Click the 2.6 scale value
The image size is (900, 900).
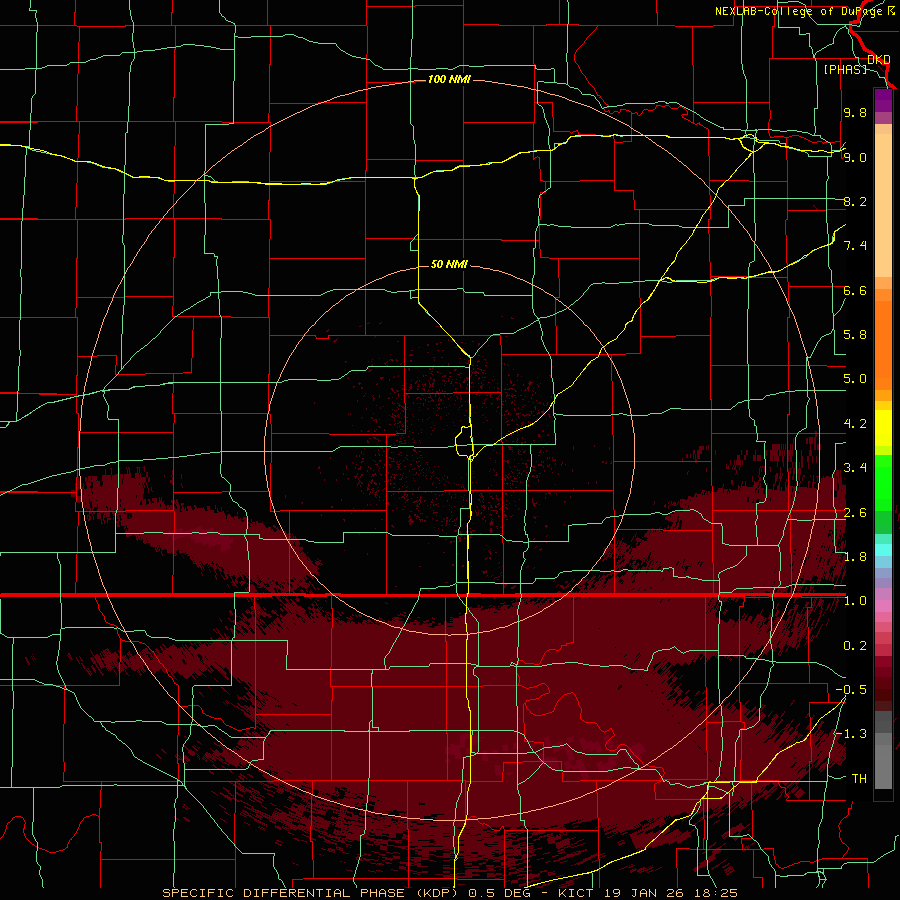point(855,513)
